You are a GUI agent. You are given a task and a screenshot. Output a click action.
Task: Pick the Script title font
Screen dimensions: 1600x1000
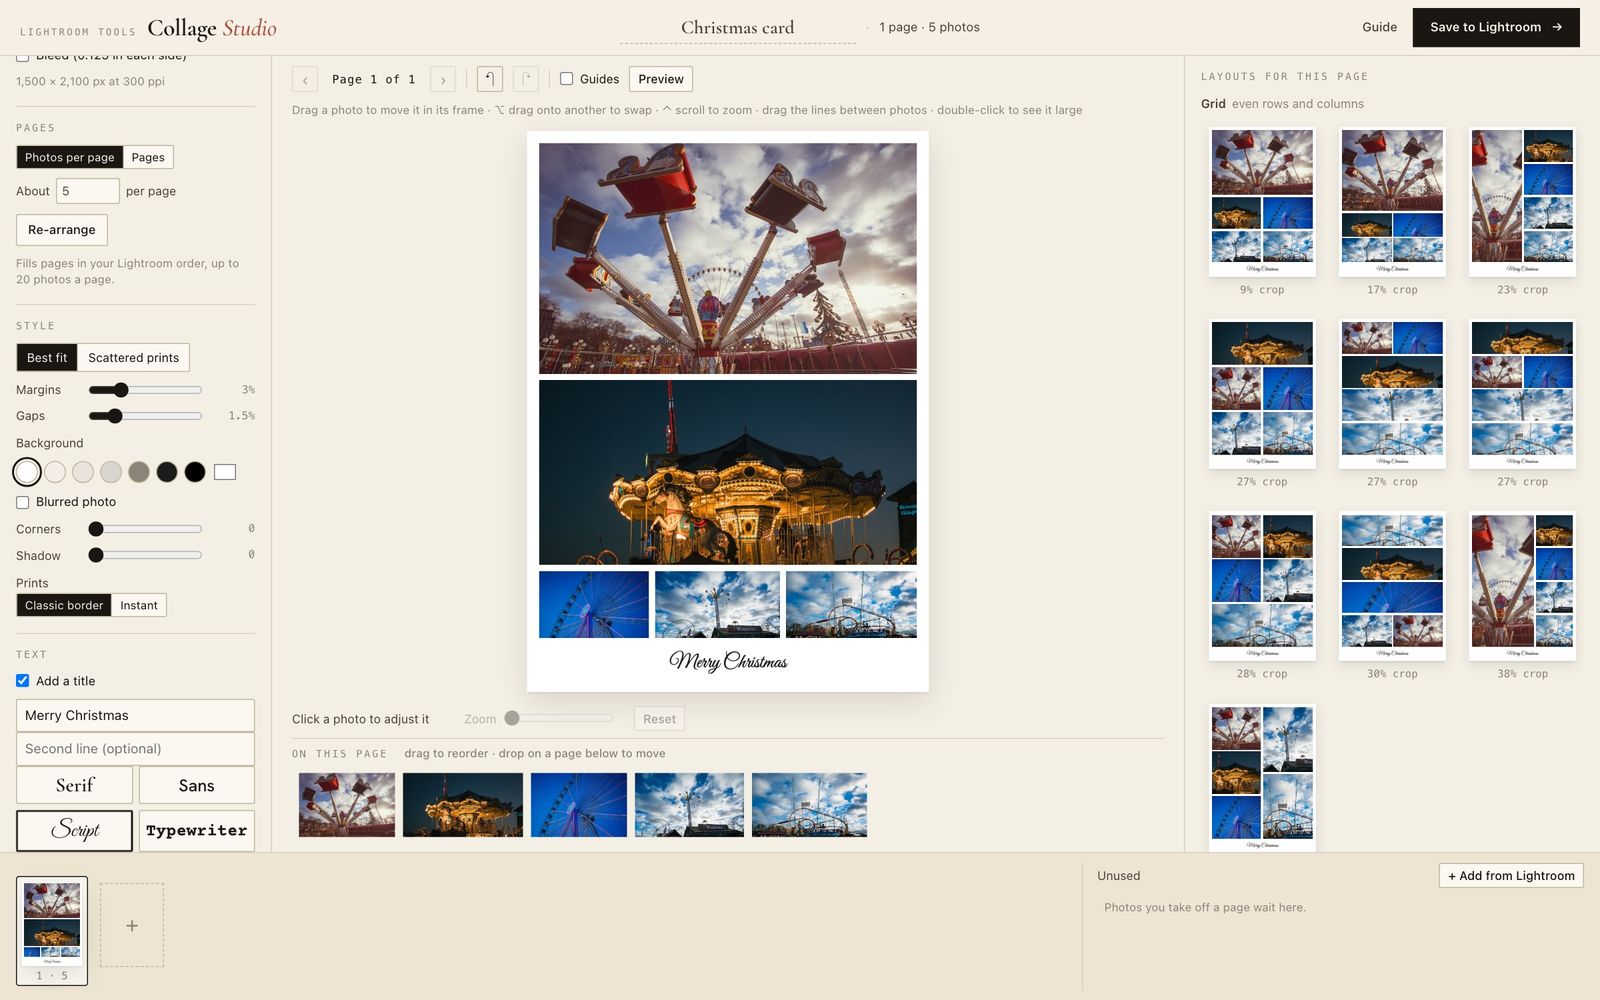click(75, 830)
